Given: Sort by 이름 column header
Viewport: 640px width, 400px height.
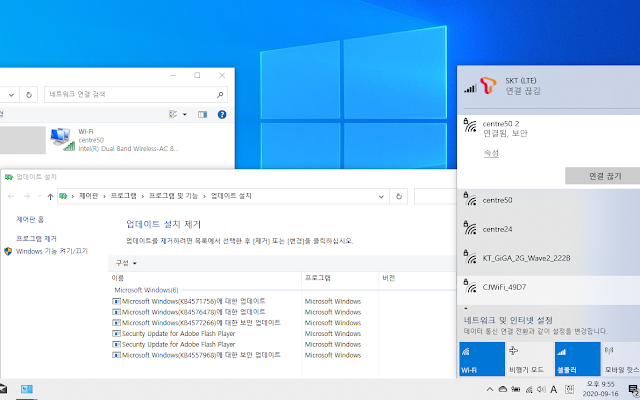Looking at the screenshot, I should point(206,278).
